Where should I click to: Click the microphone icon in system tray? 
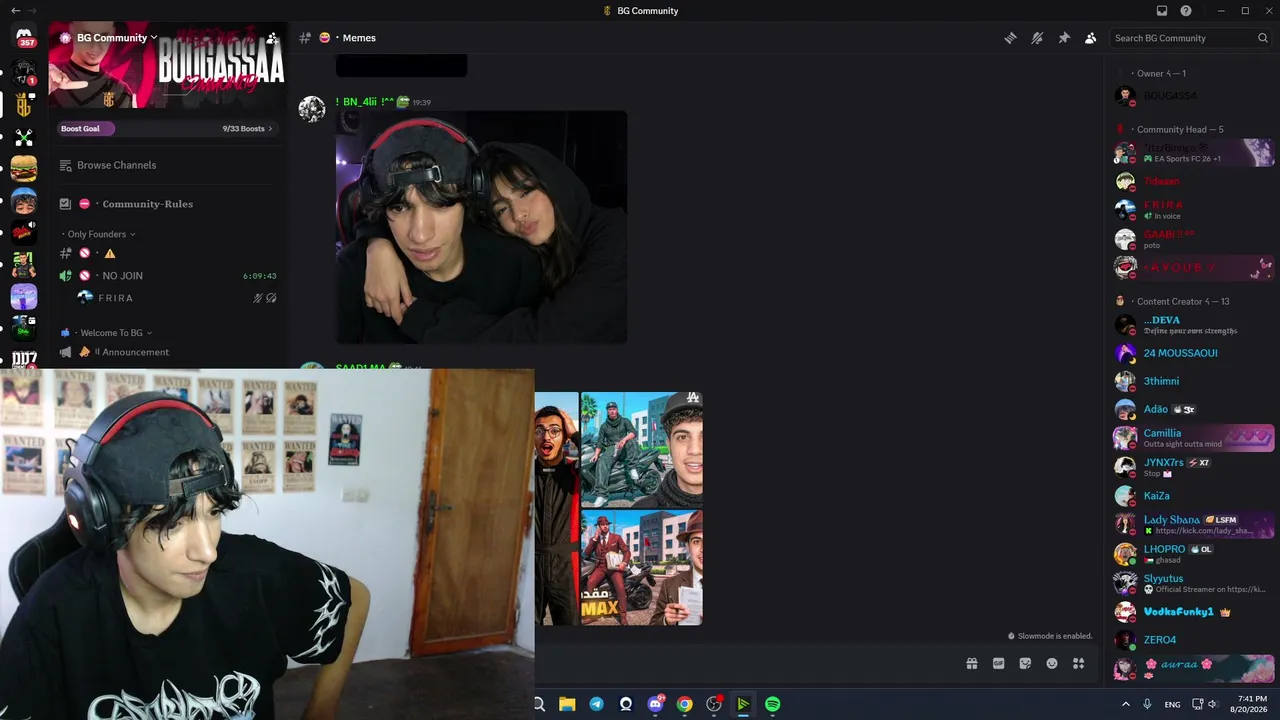(1147, 704)
